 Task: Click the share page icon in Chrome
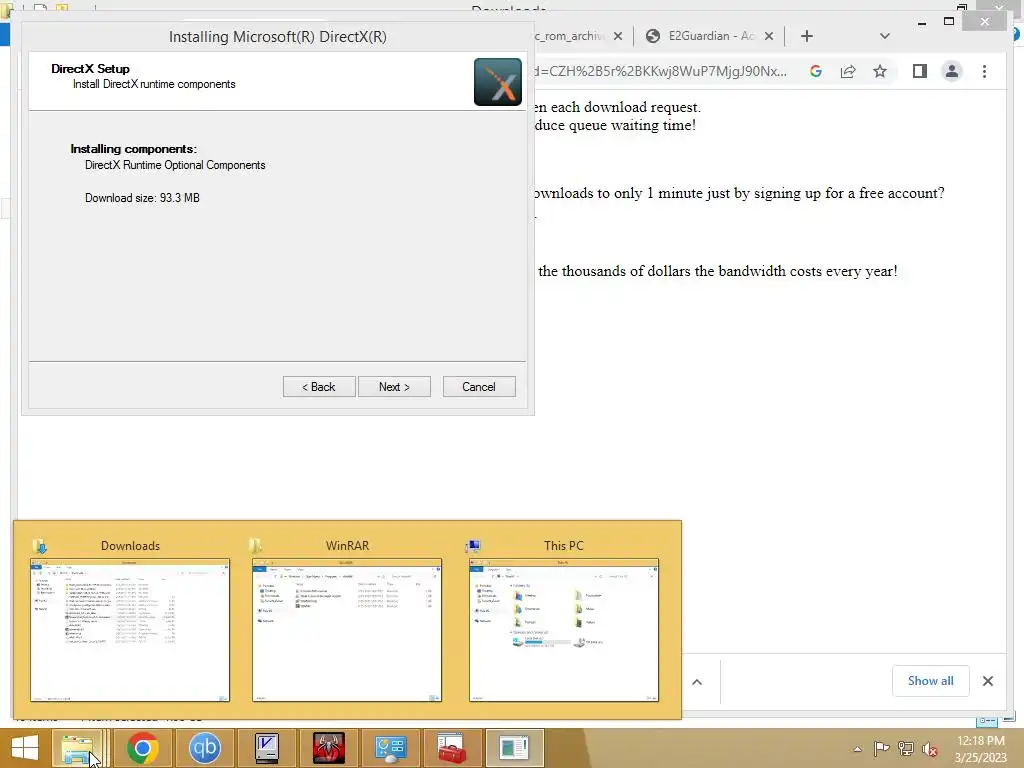coord(848,71)
